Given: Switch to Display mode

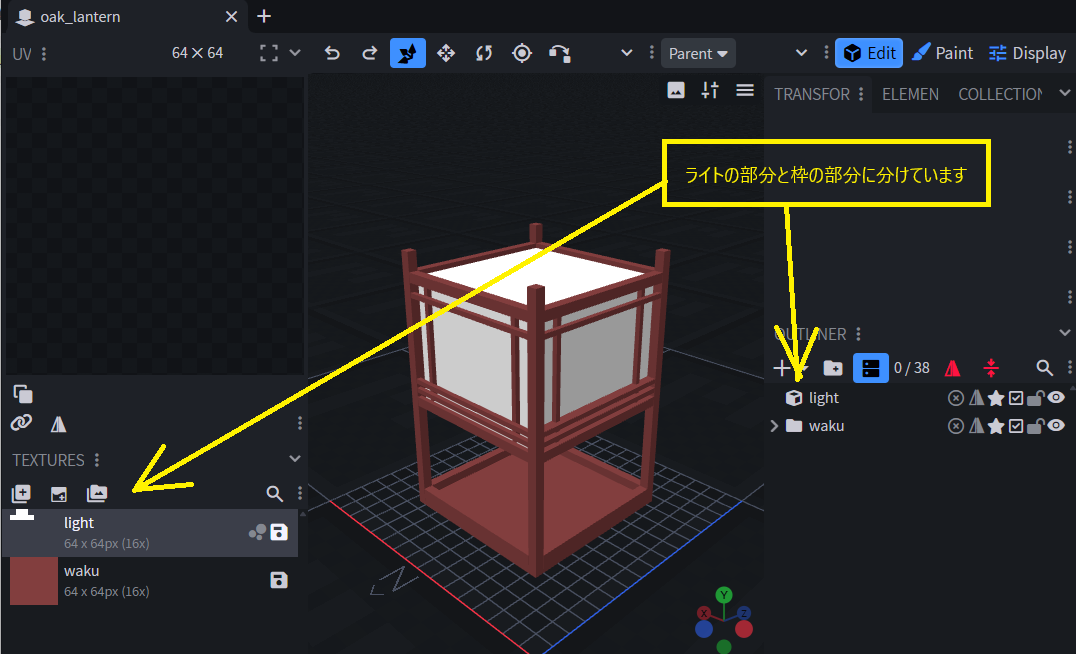Looking at the screenshot, I should click(1027, 53).
